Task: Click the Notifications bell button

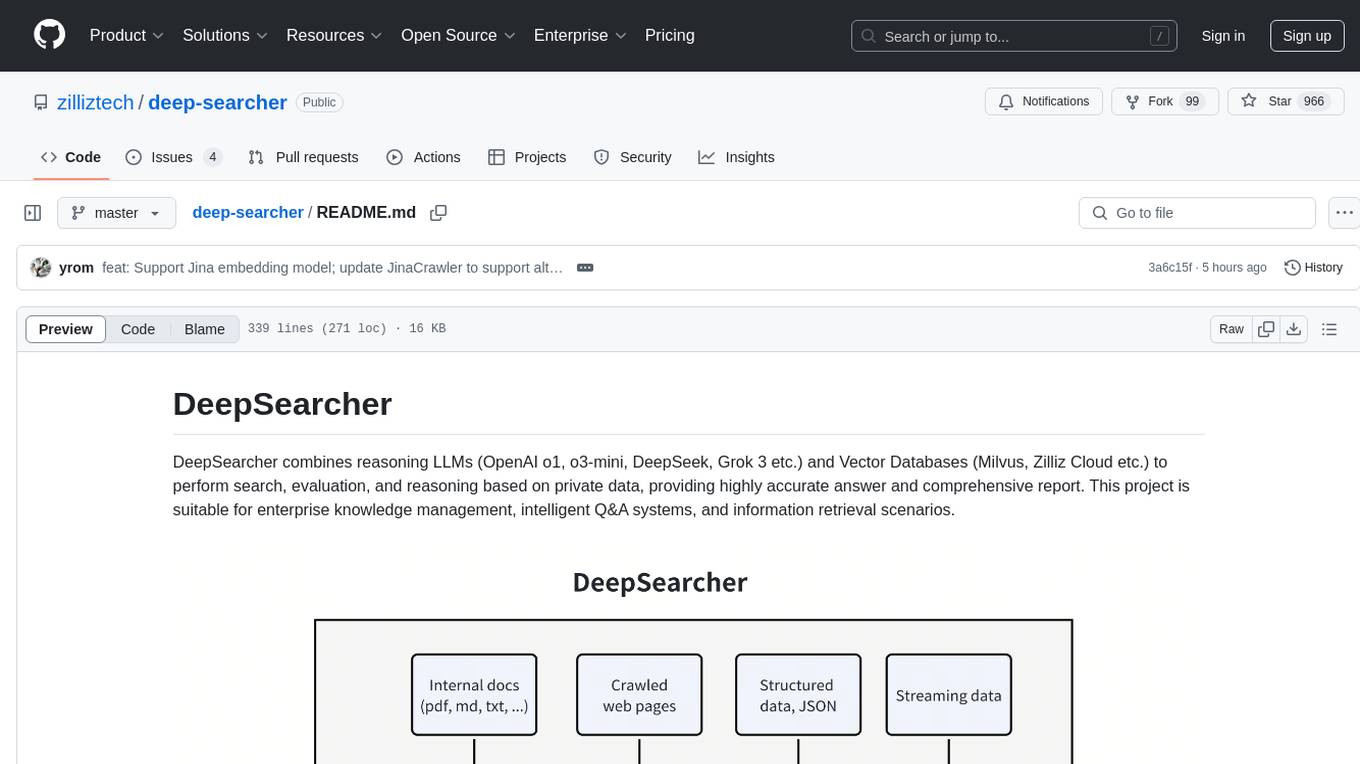Action: click(1044, 102)
